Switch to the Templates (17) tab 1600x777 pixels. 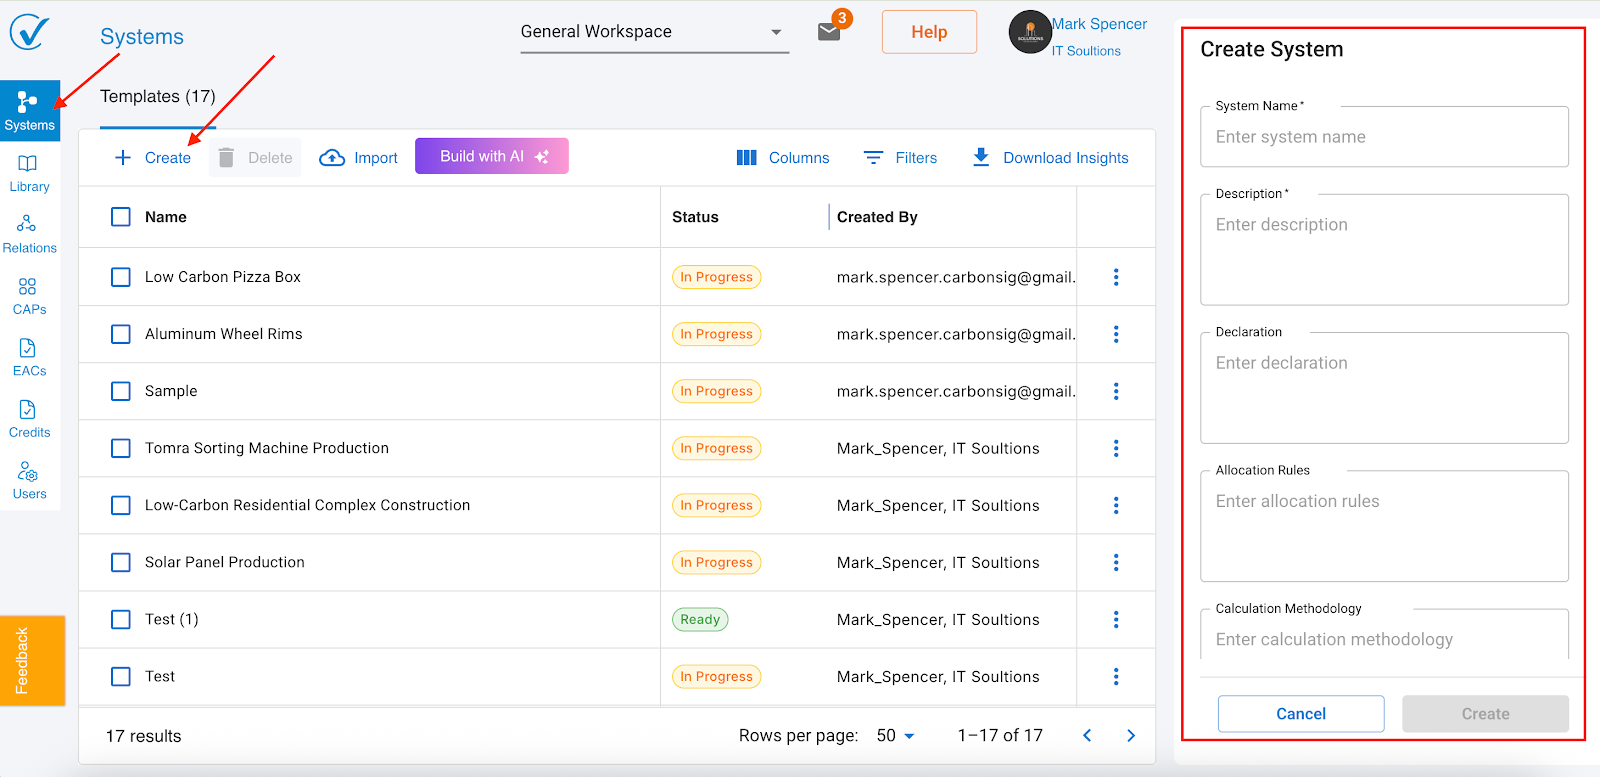158,97
